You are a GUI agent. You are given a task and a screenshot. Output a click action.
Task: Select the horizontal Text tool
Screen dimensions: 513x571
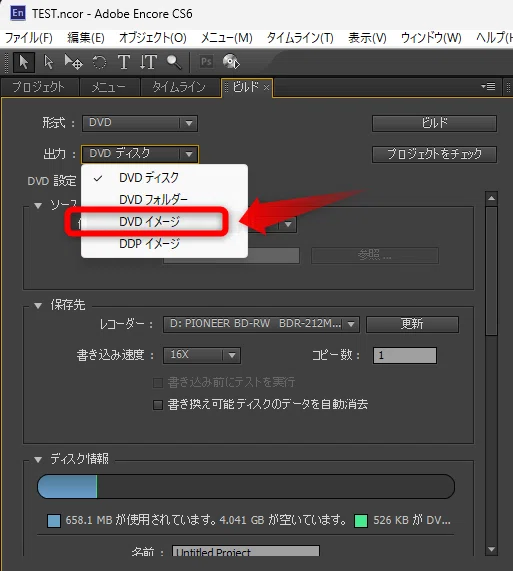[x=124, y=62]
